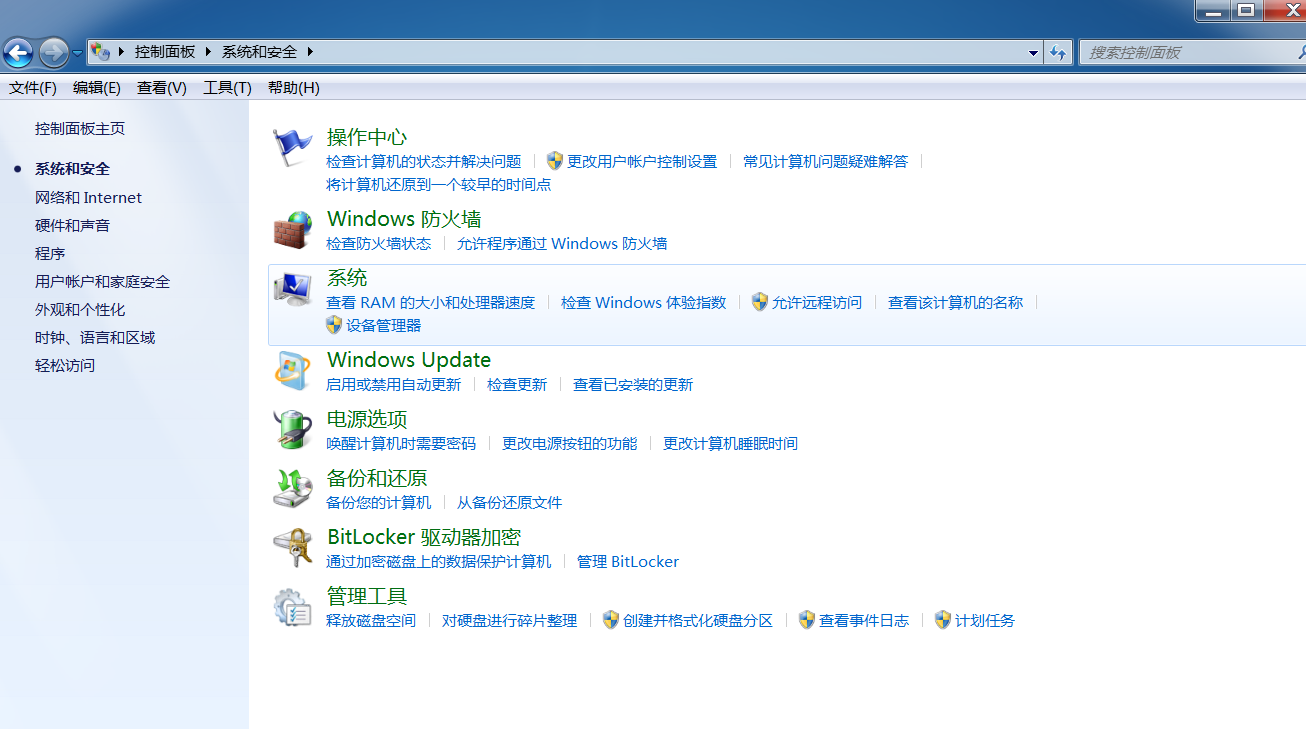
Task: Open the 操作中心 heading link
Action: click(367, 137)
